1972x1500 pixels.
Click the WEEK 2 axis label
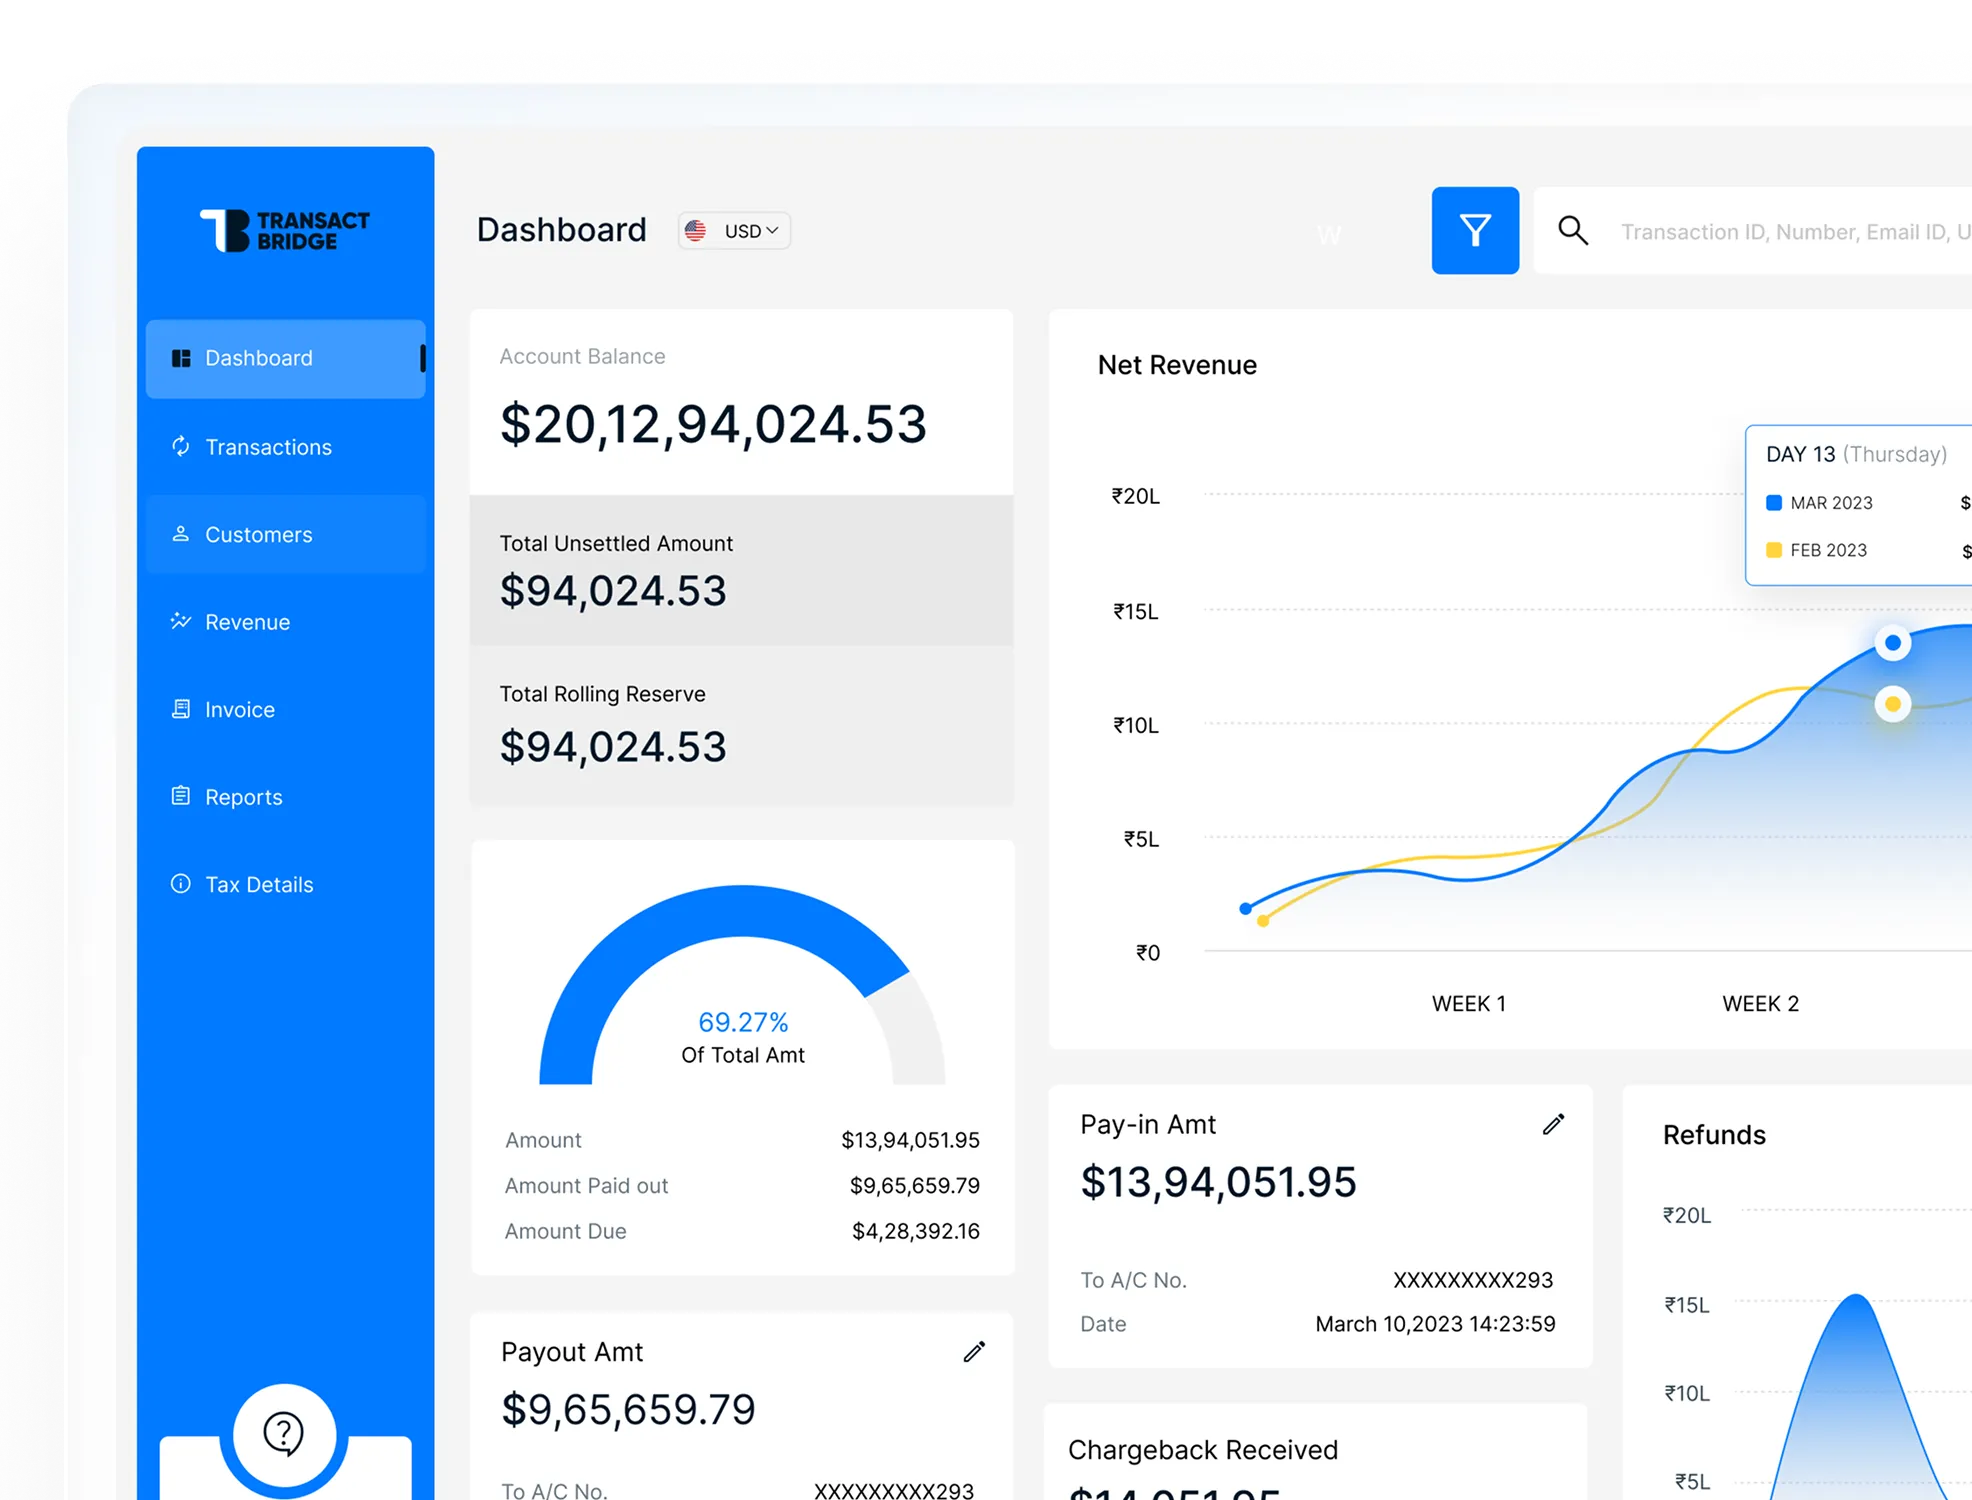tap(1760, 1004)
